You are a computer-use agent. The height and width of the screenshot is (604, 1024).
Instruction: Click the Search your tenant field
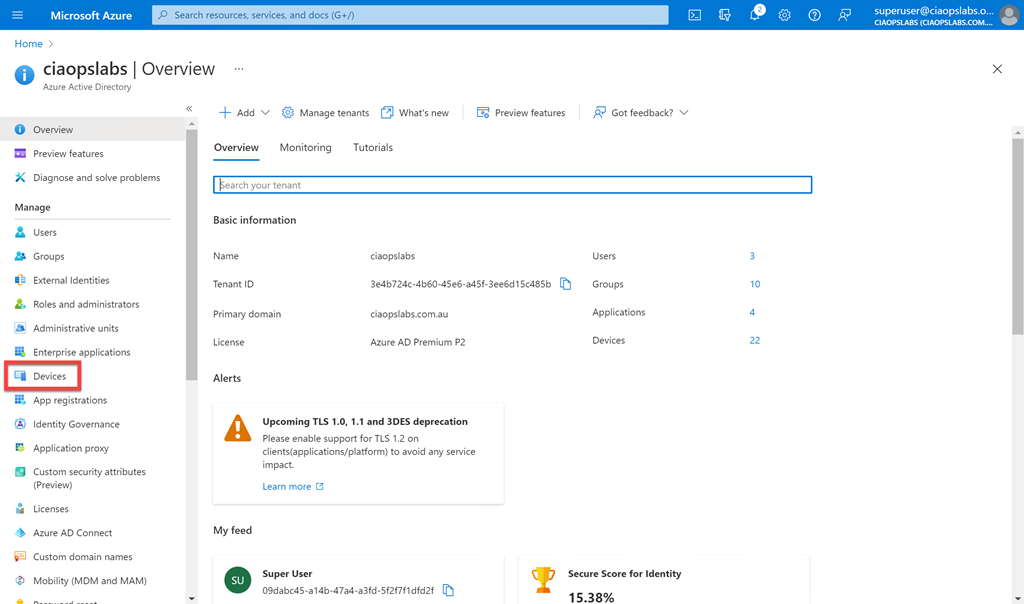pos(512,185)
